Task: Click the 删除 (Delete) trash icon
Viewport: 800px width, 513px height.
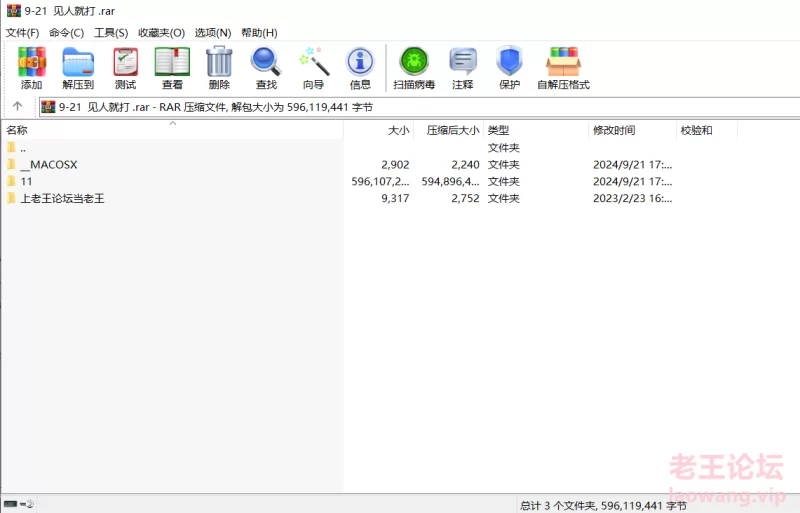Action: click(219, 61)
